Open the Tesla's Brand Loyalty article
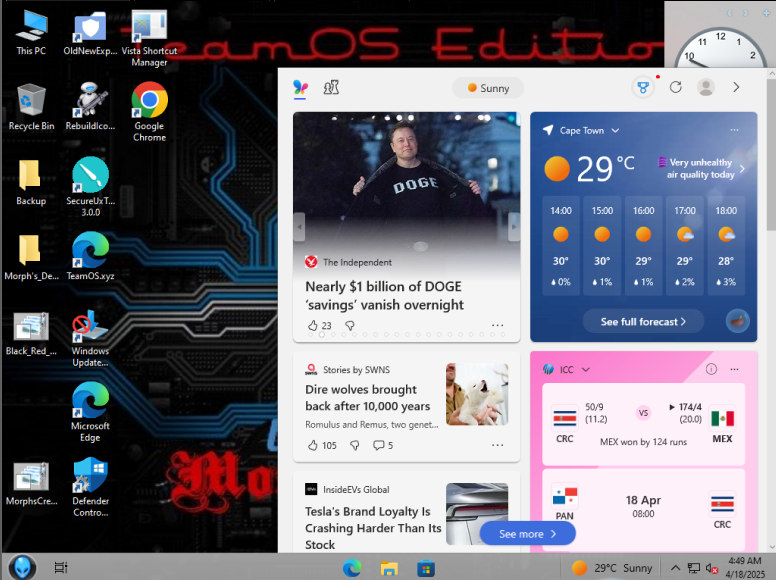This screenshot has height=580, width=776. click(373, 528)
